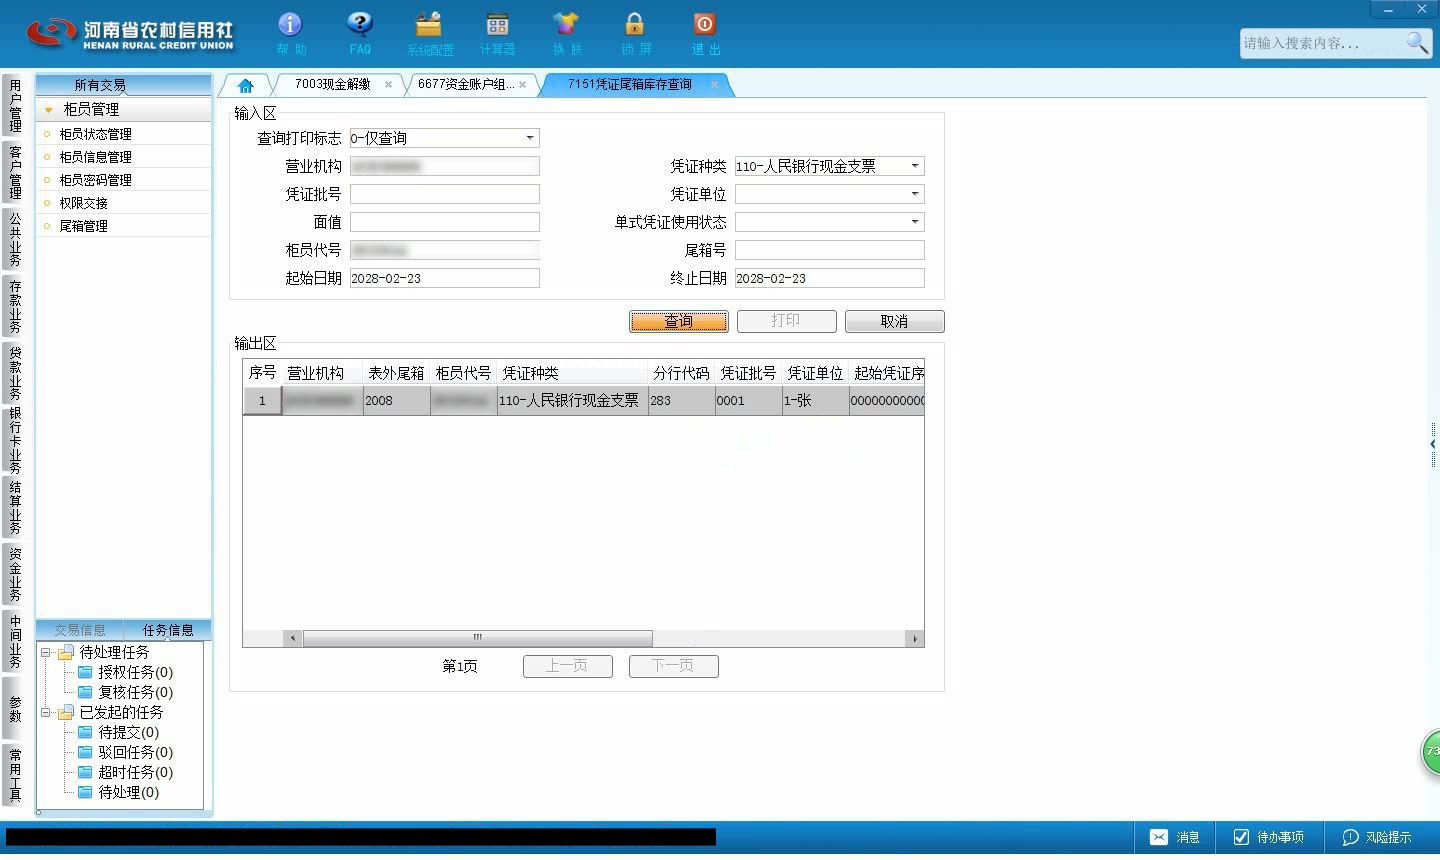Screen dimensions: 1440x860
Task: Collapse the 待处理任务 tree node
Action: [x=45, y=652]
